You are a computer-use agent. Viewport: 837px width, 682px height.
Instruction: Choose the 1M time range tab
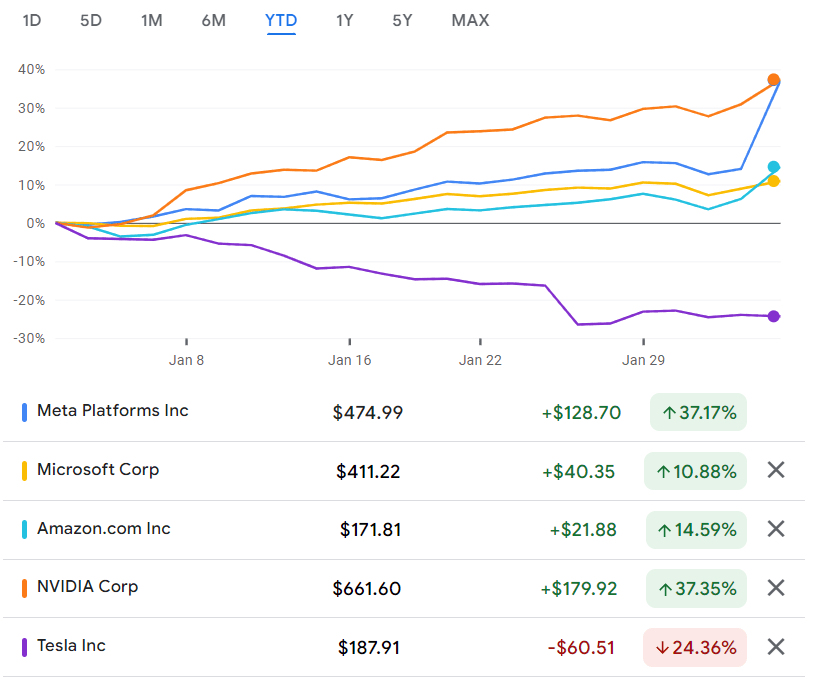[151, 20]
